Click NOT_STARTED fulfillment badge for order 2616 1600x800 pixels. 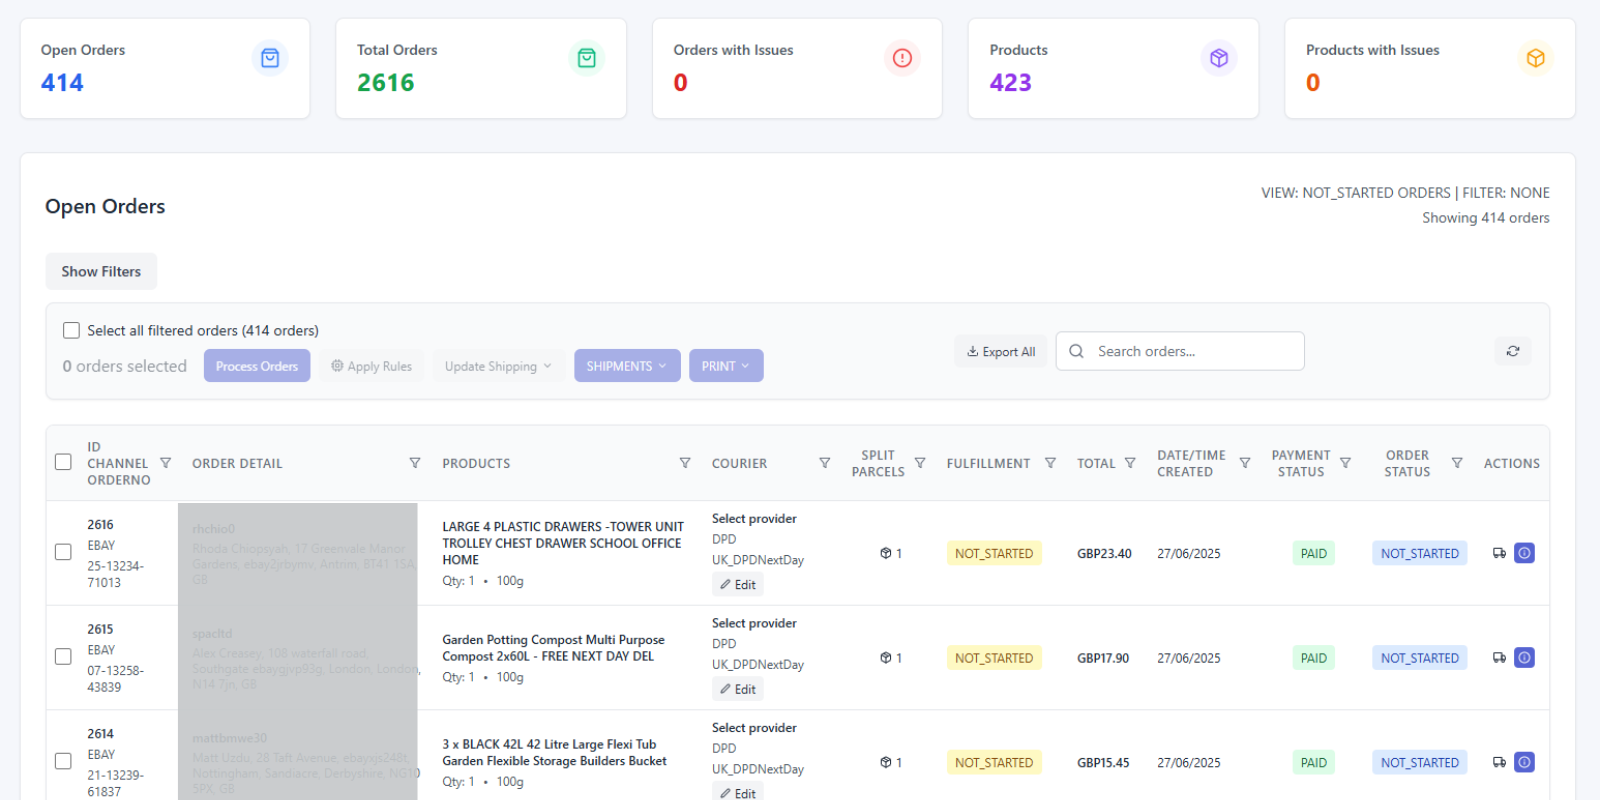(994, 553)
